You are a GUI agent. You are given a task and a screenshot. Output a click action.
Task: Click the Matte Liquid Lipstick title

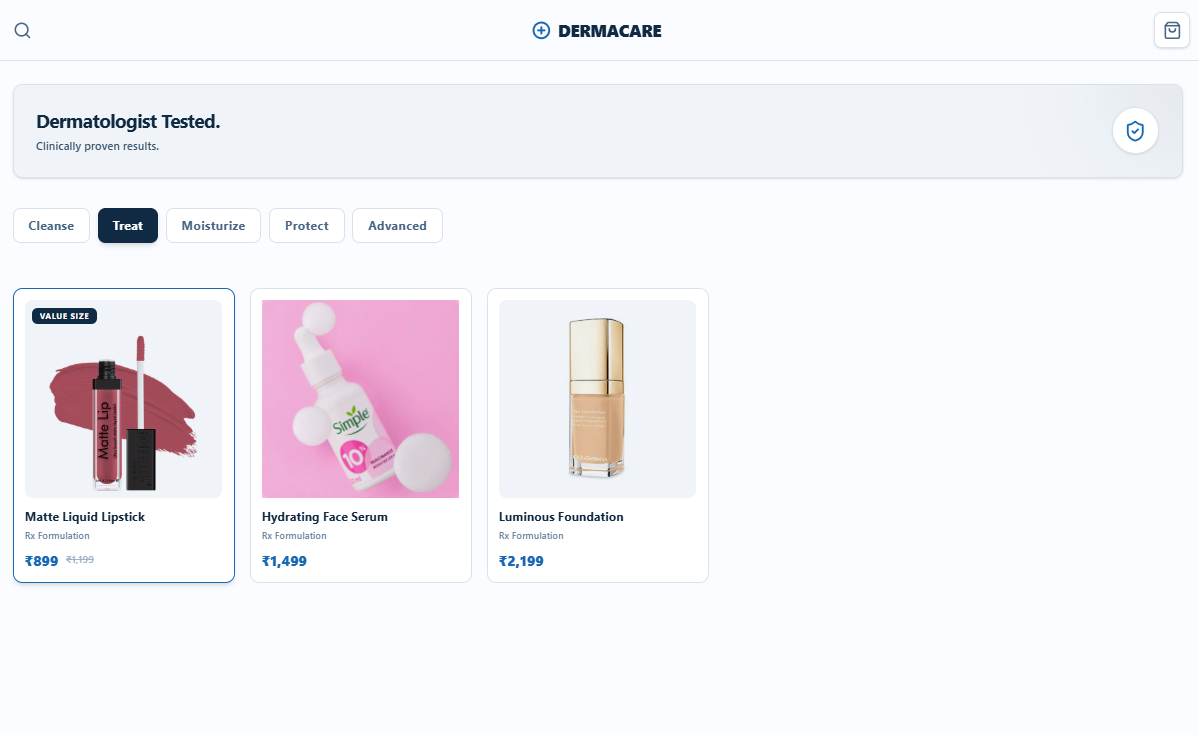(x=85, y=516)
